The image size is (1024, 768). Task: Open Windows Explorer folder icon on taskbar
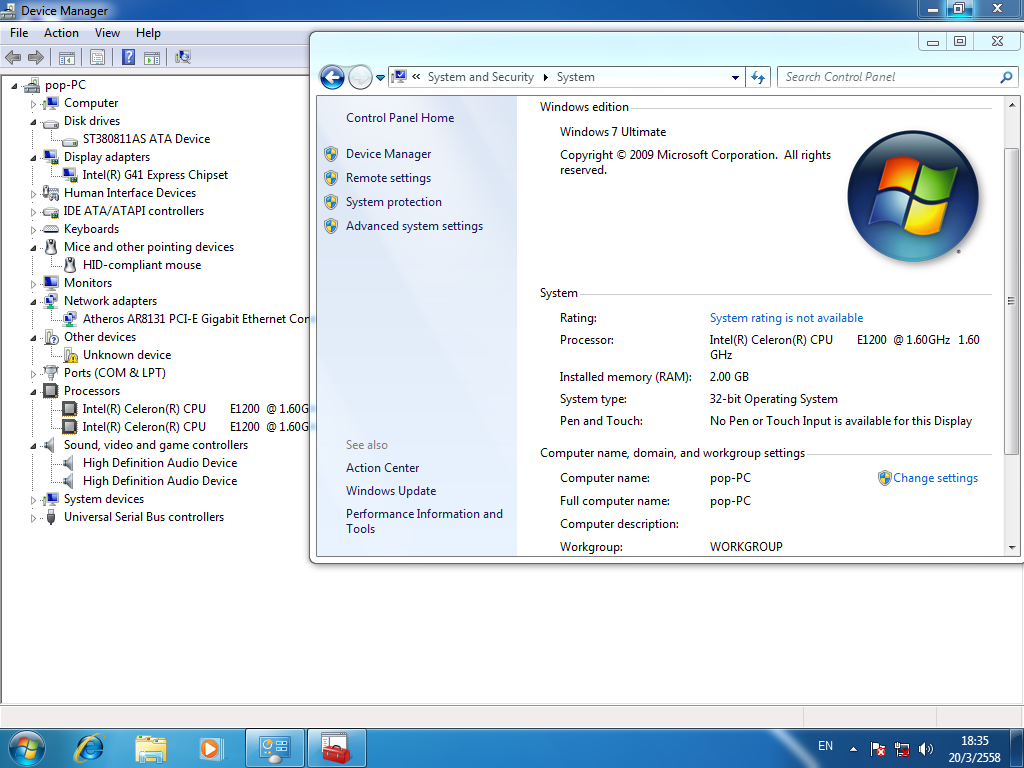pos(151,748)
